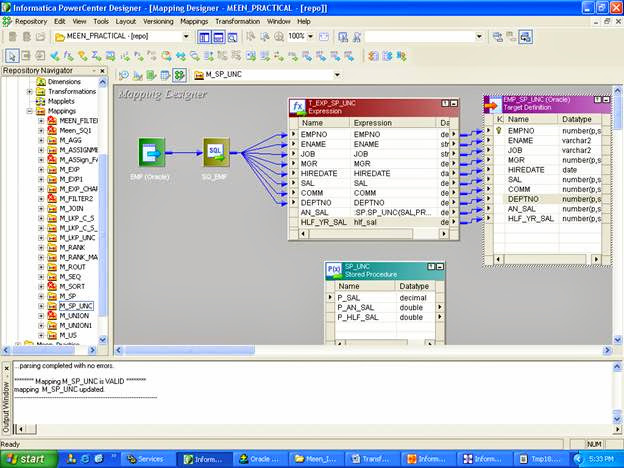Toggle the Repository Navigator view button

204,37
